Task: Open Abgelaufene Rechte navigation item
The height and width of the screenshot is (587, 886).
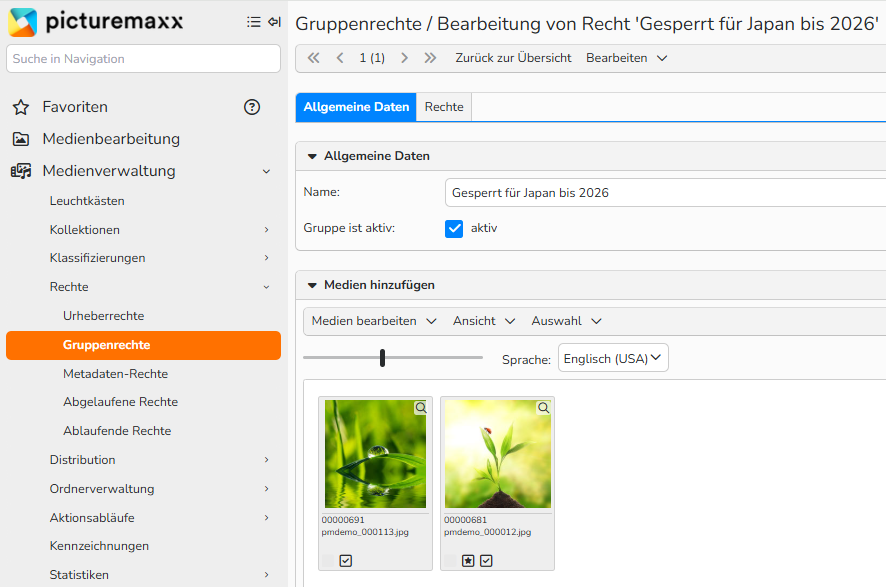Action: [120, 402]
